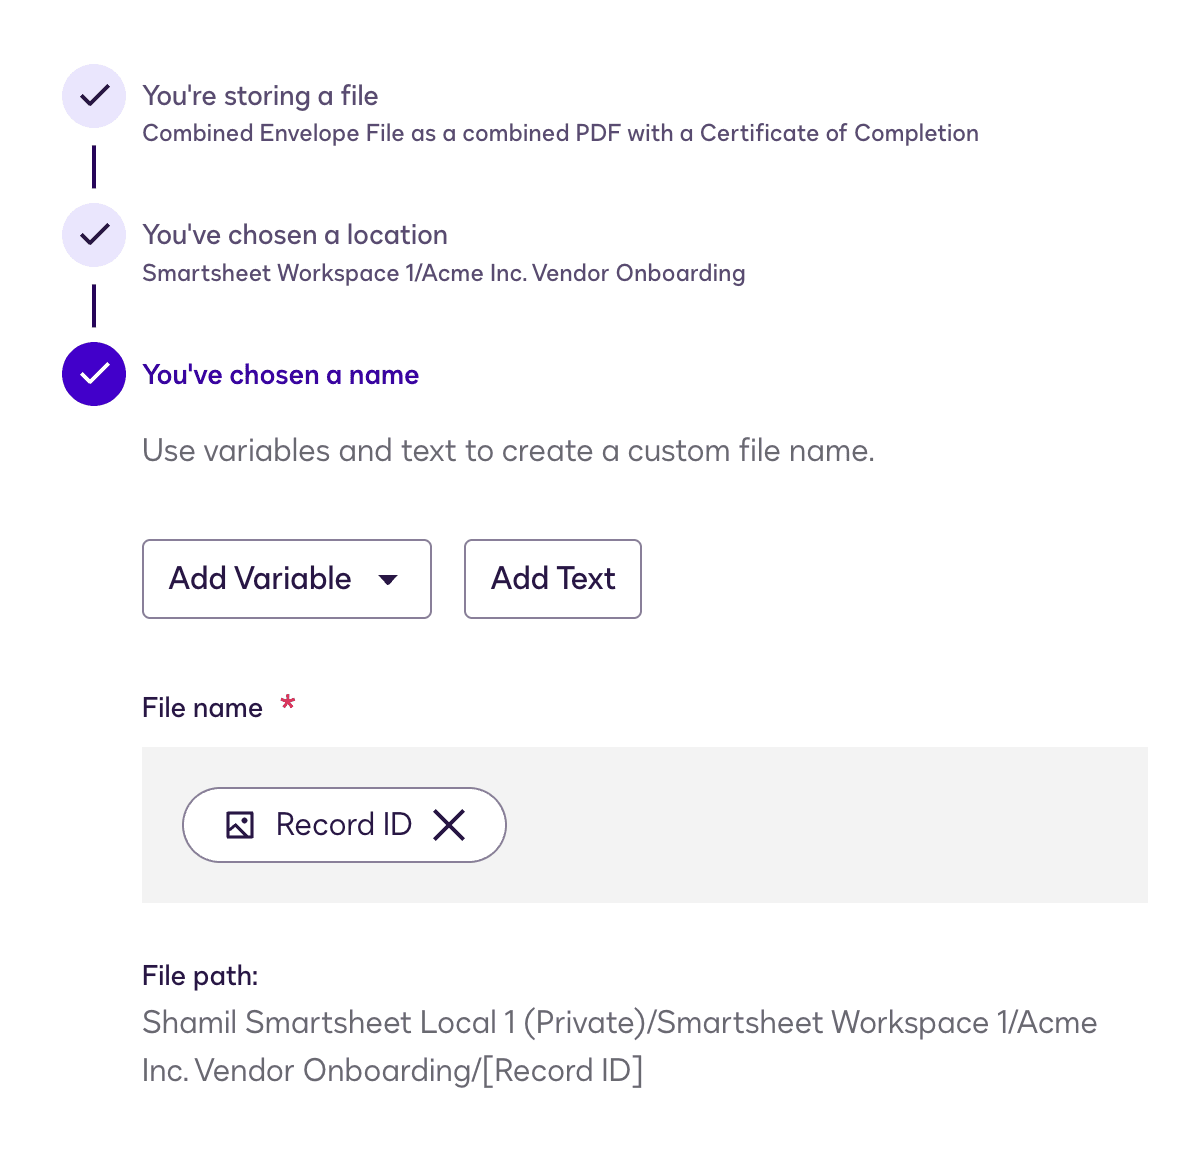The width and height of the screenshot is (1198, 1176).
Task: Click the File path preview text
Action: [x=618, y=1046]
